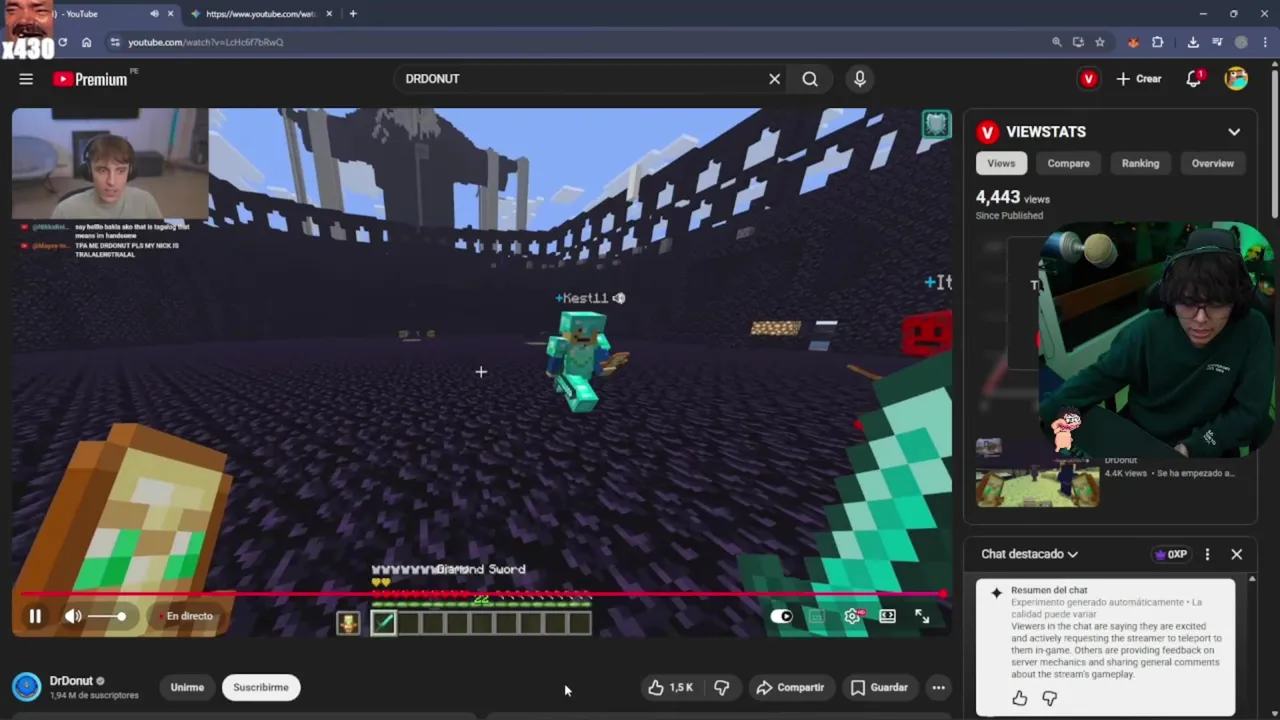Close the live chat panel
Viewport: 1280px width, 720px height.
(x=1236, y=554)
